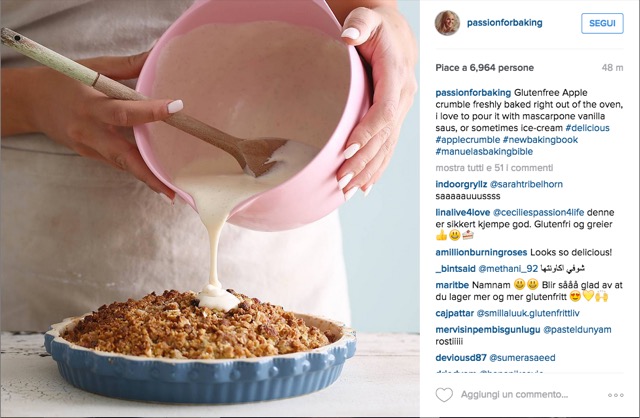This screenshot has width=640, height=418.
Task: Open the #applecrumble hashtag
Action: [467, 140]
